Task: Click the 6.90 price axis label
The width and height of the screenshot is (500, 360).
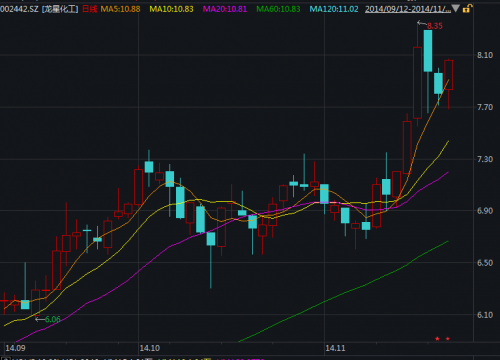Action: (485, 211)
